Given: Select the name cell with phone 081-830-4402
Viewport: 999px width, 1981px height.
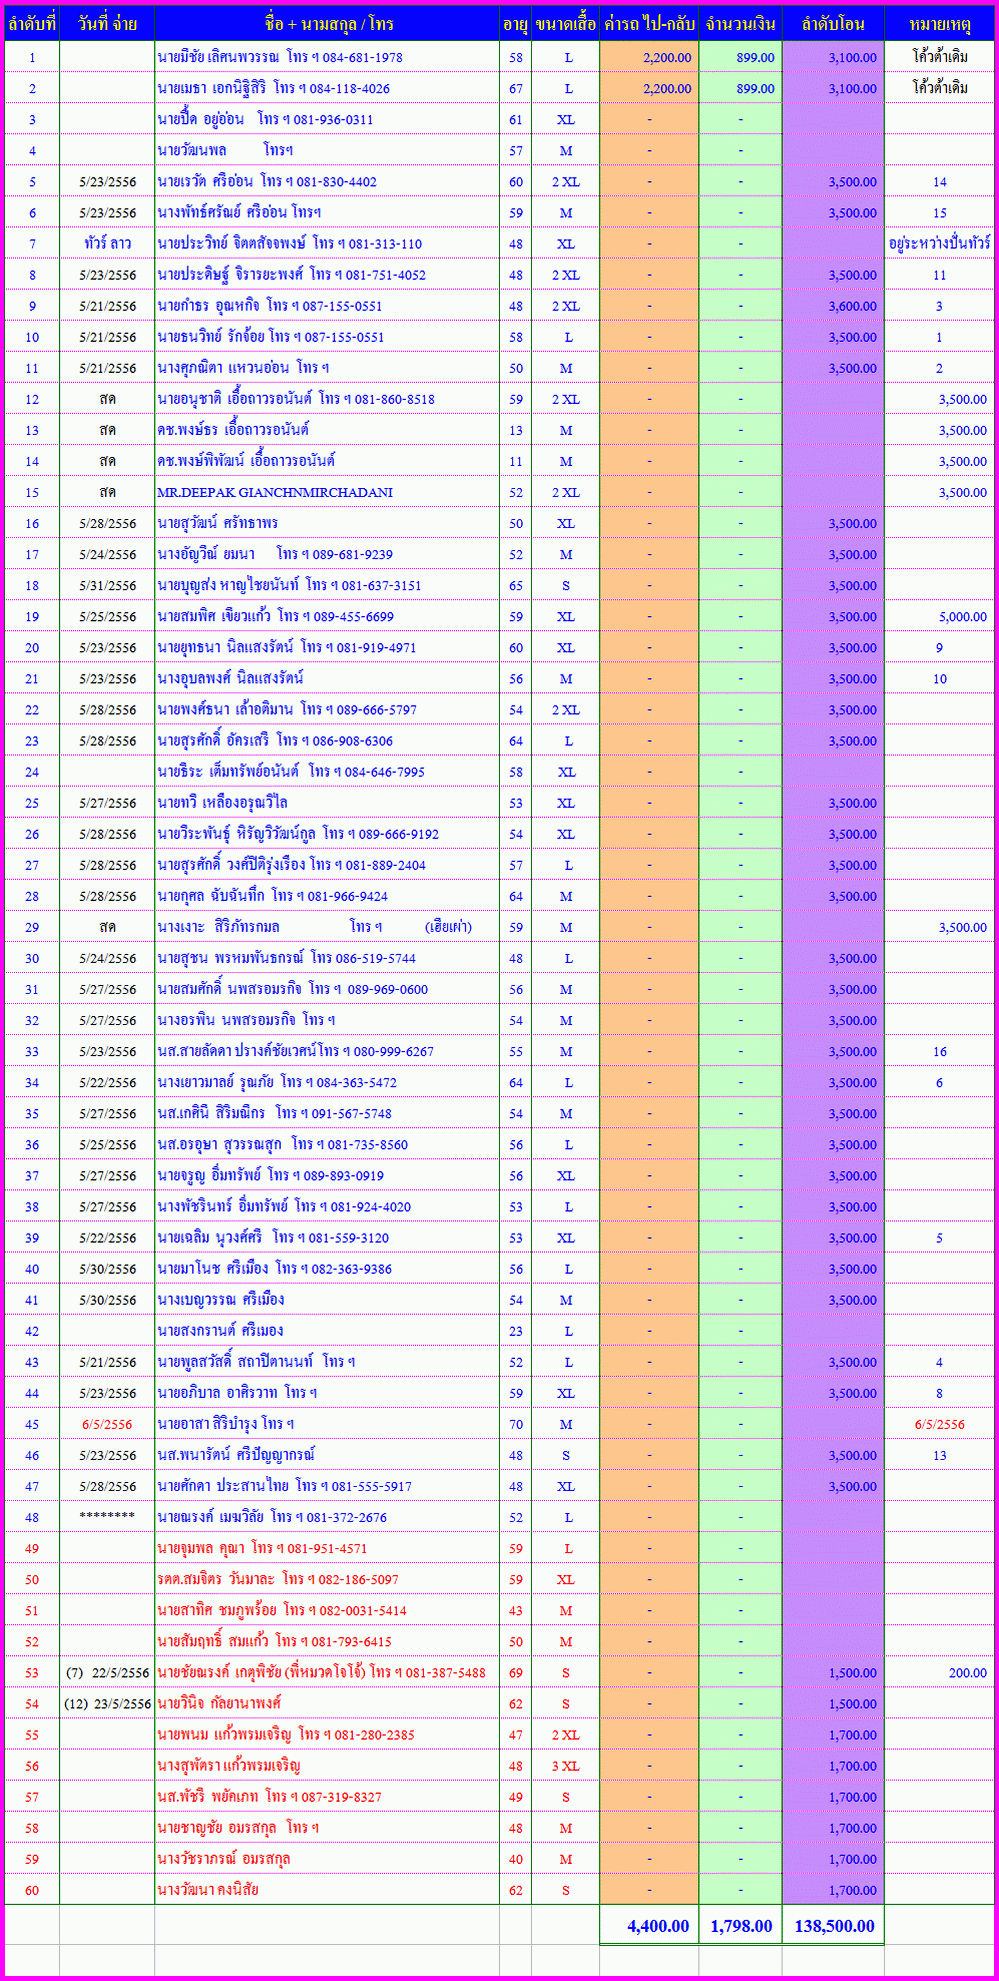Looking at the screenshot, I should 328,181.
